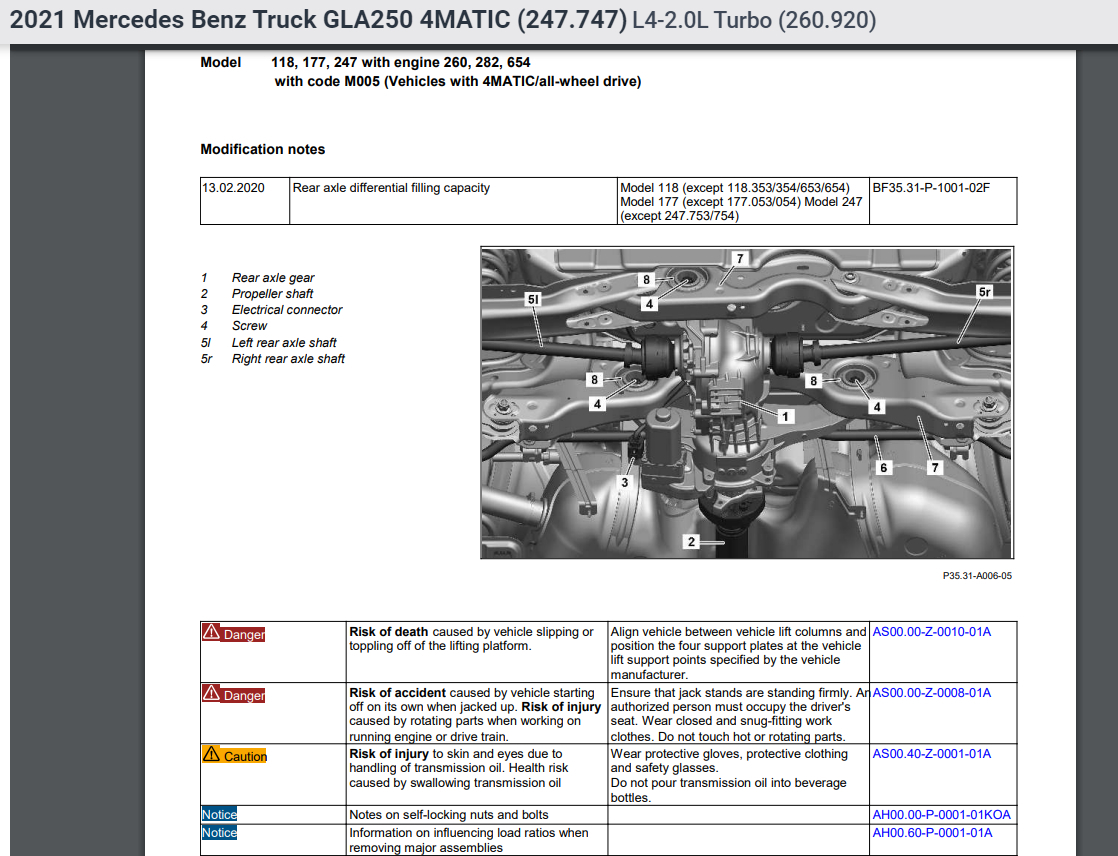
Task: Click the rear axle diagram image
Action: click(747, 403)
